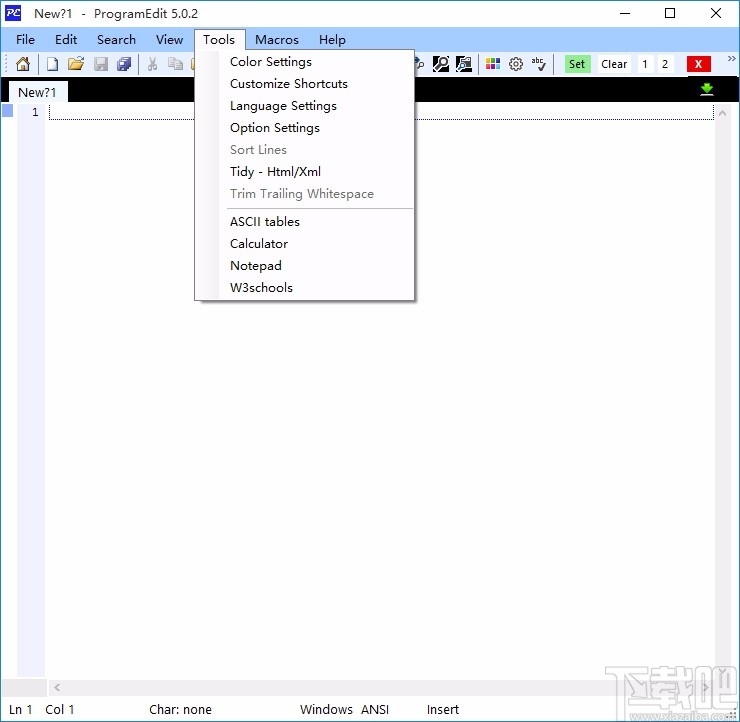
Task: Click the Cut scissors icon
Action: coord(152,64)
